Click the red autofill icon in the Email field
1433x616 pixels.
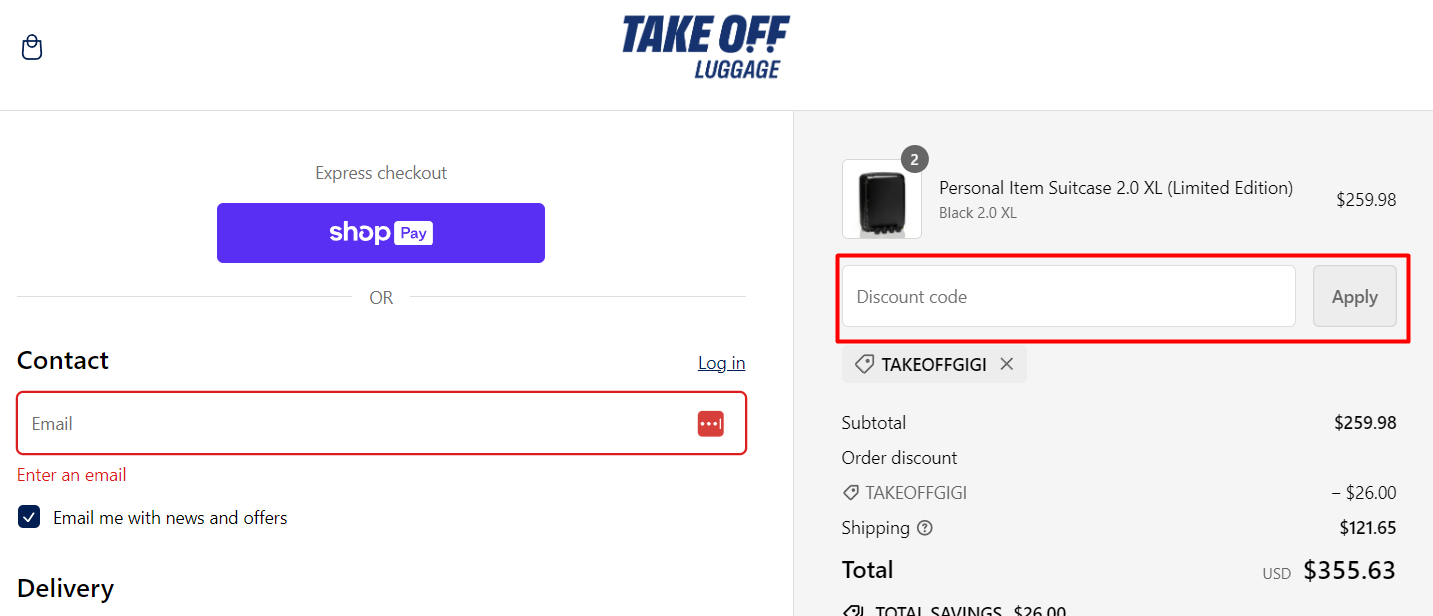pos(711,423)
